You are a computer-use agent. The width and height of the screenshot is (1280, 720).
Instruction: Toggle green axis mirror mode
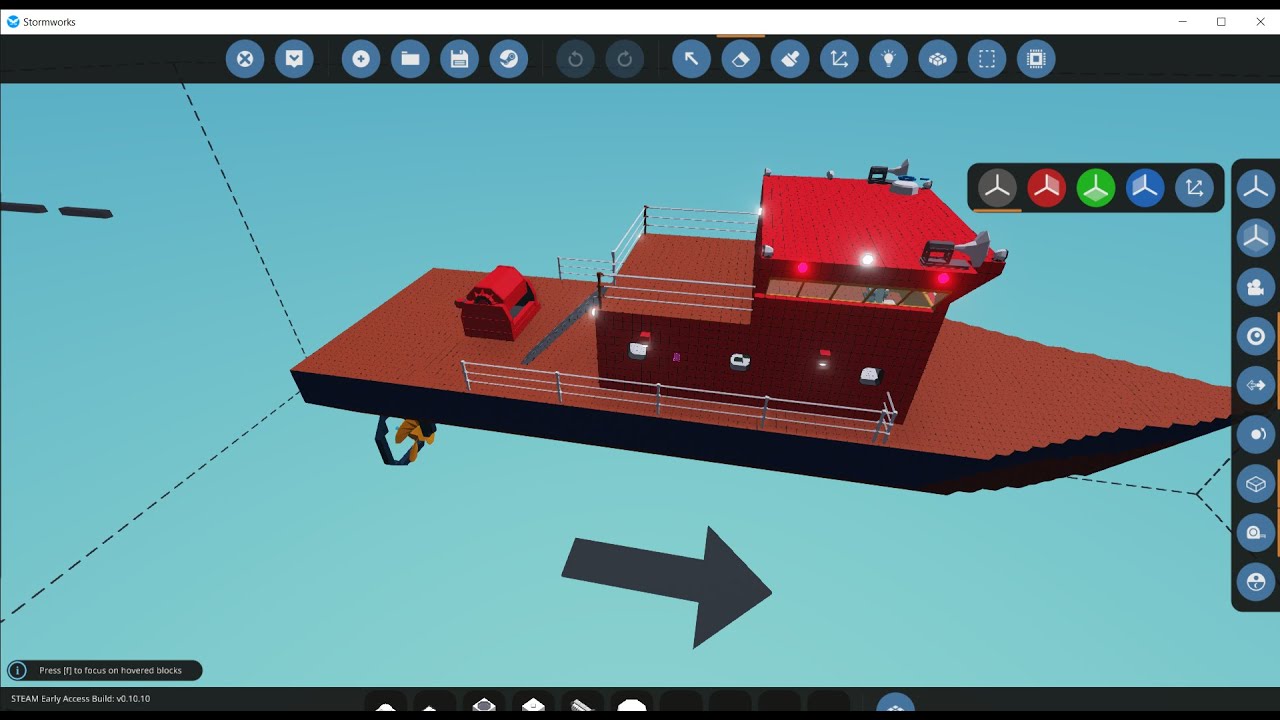[1096, 187]
